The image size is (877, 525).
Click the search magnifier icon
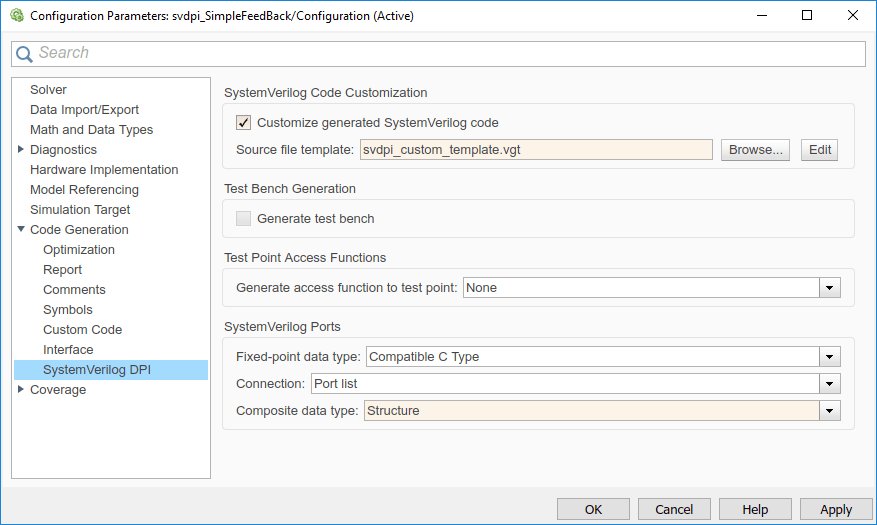25,54
